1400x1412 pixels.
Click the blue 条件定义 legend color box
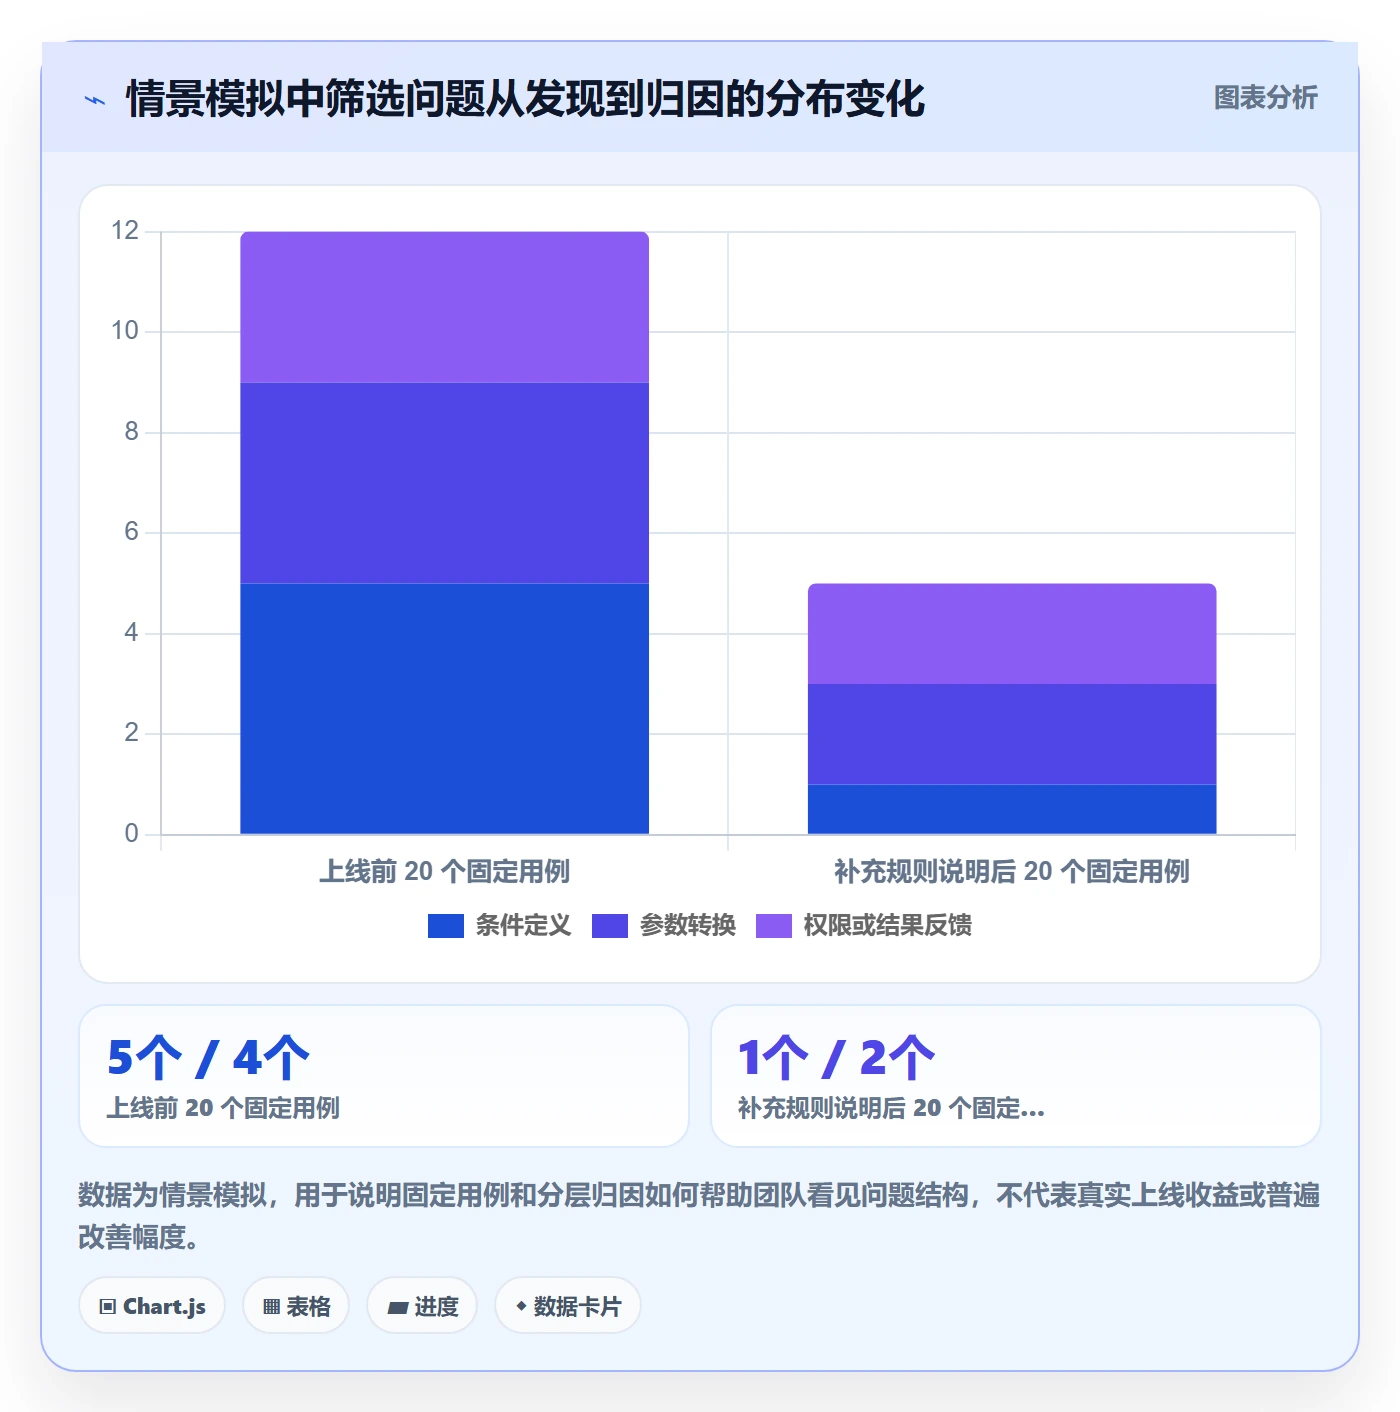[446, 926]
